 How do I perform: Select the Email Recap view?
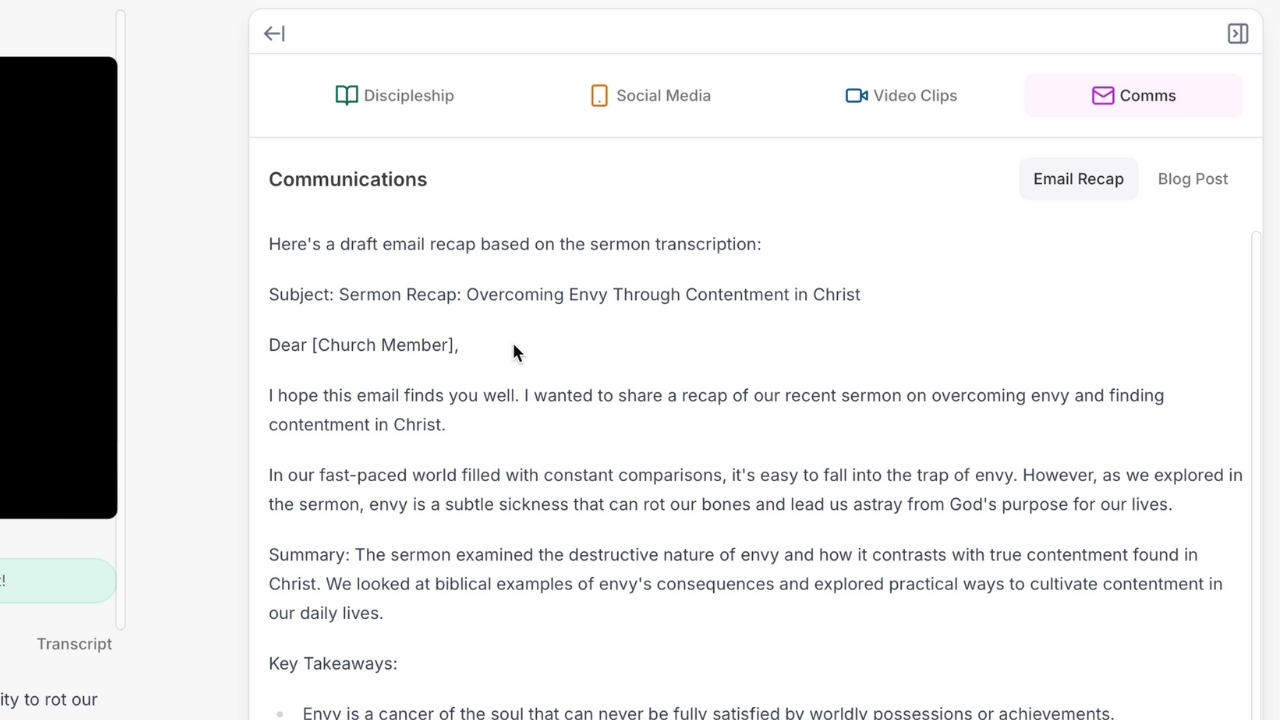1078,178
